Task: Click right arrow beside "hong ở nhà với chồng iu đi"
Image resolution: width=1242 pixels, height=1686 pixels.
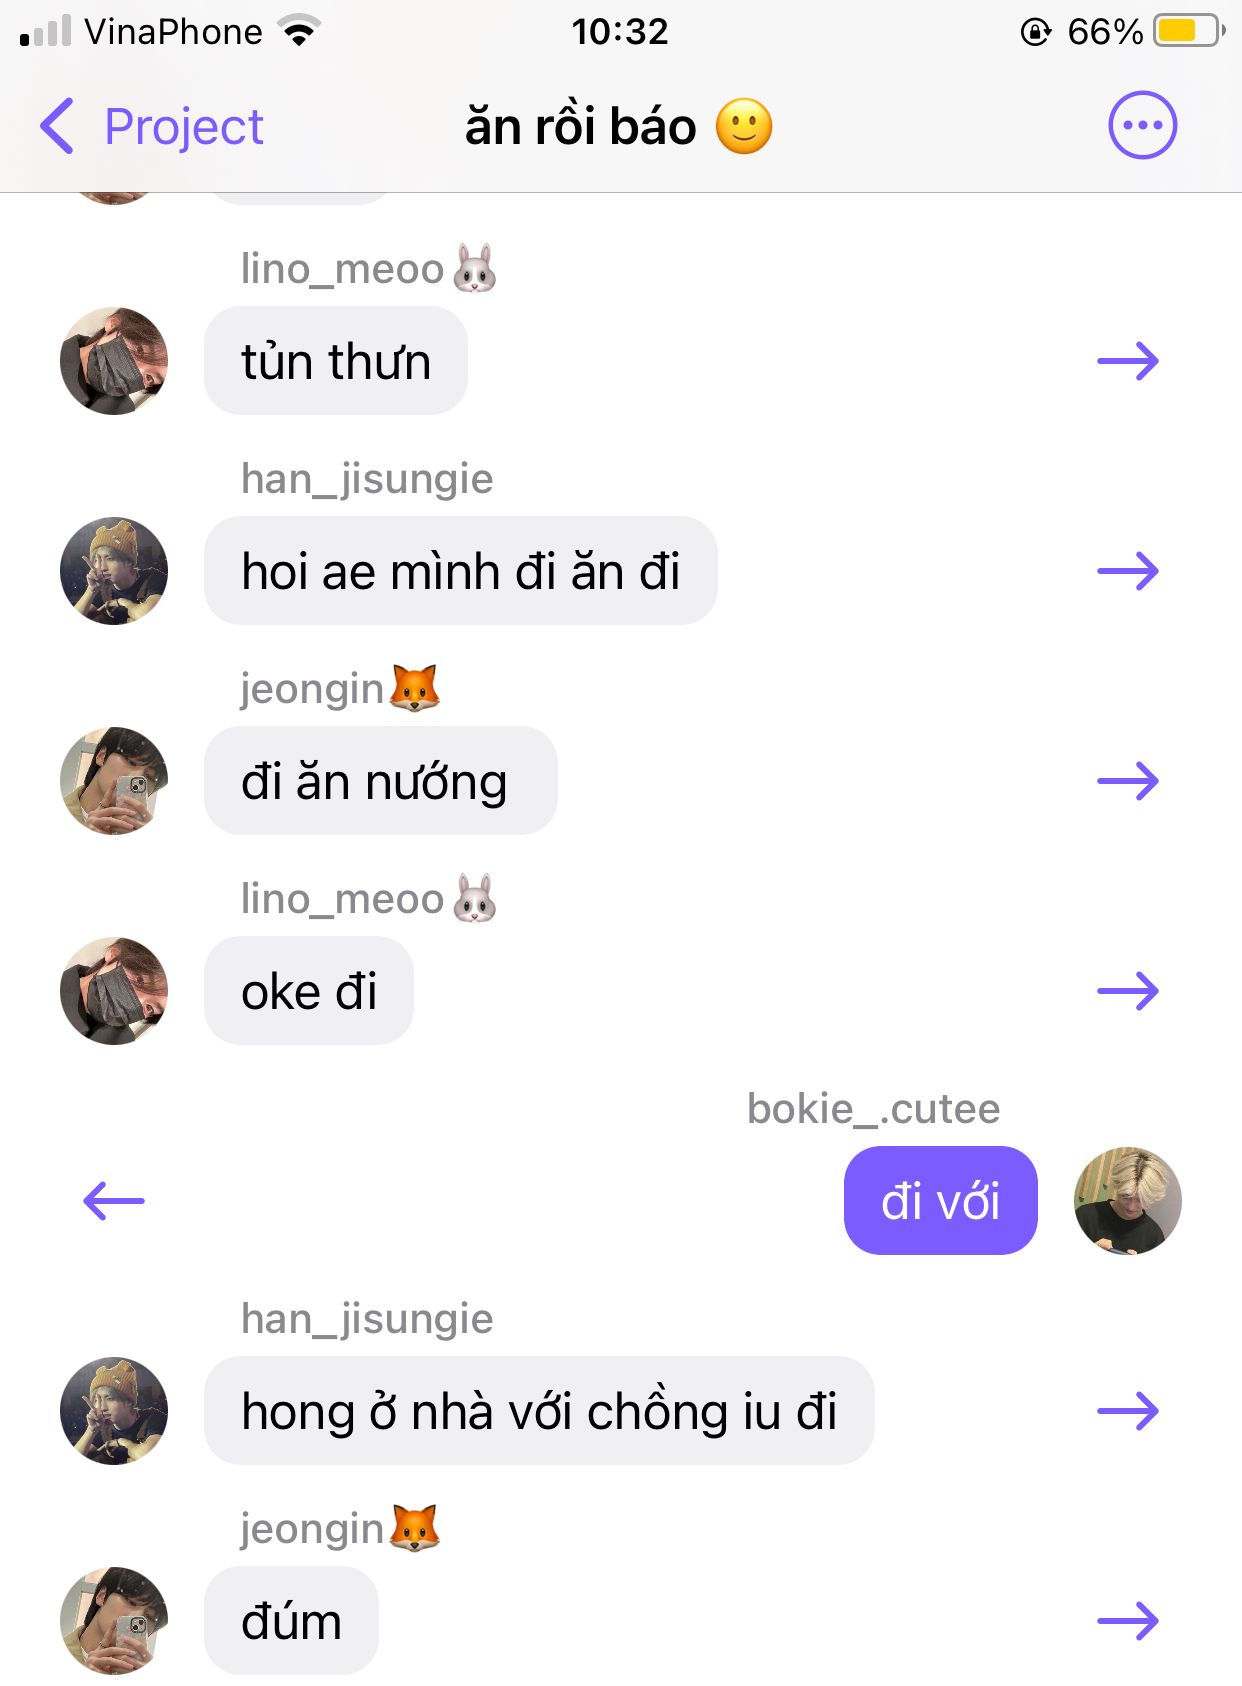Action: [x=1128, y=1411]
